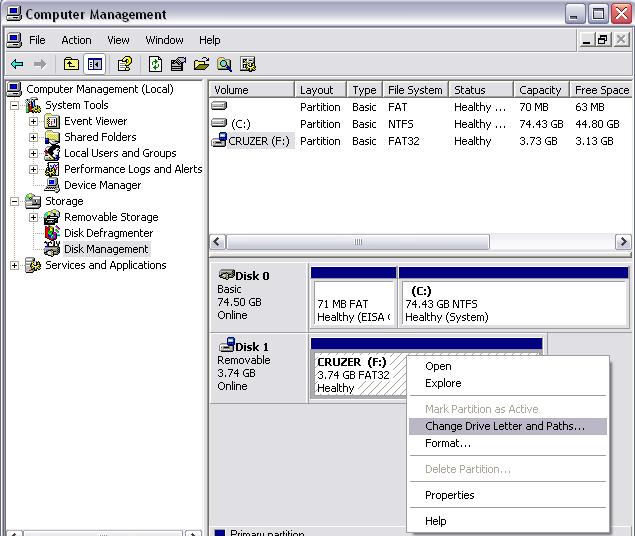Toggle the Show/Hide Console Tree button
The image size is (635, 536).
pos(94,65)
